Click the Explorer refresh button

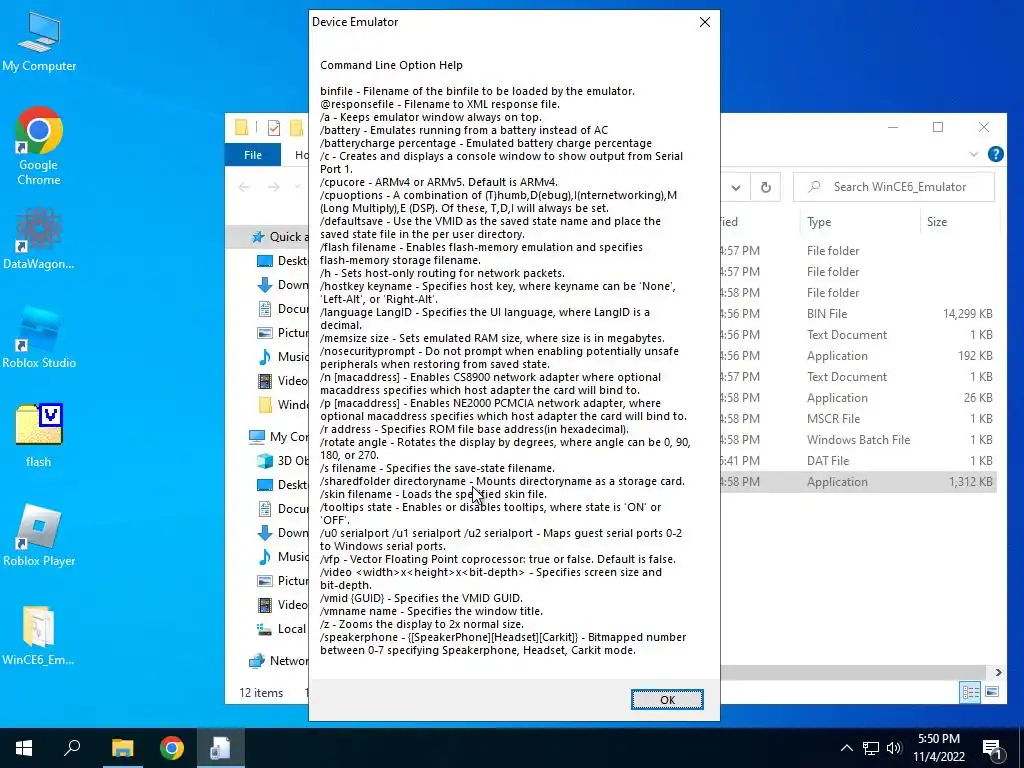click(x=765, y=187)
